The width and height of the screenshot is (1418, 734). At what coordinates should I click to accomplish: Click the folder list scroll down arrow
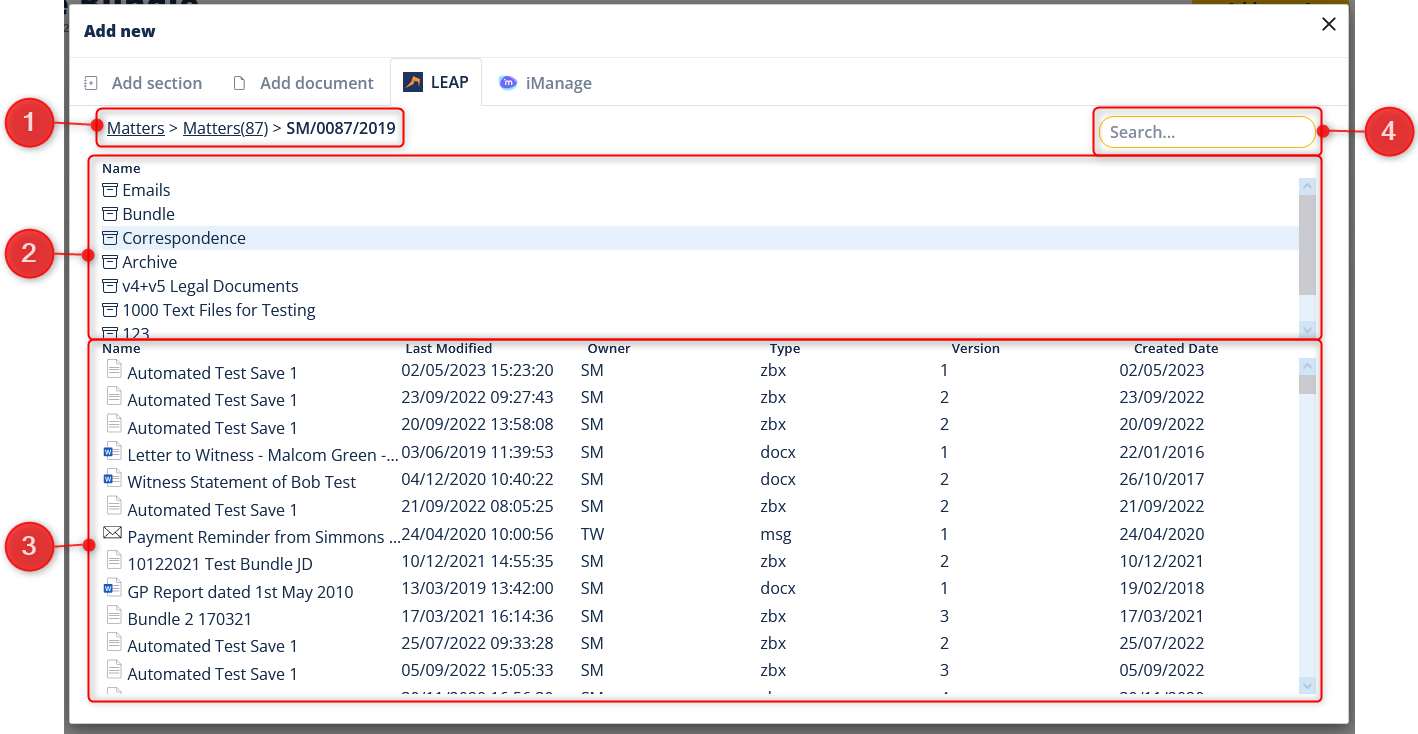[x=1307, y=329]
